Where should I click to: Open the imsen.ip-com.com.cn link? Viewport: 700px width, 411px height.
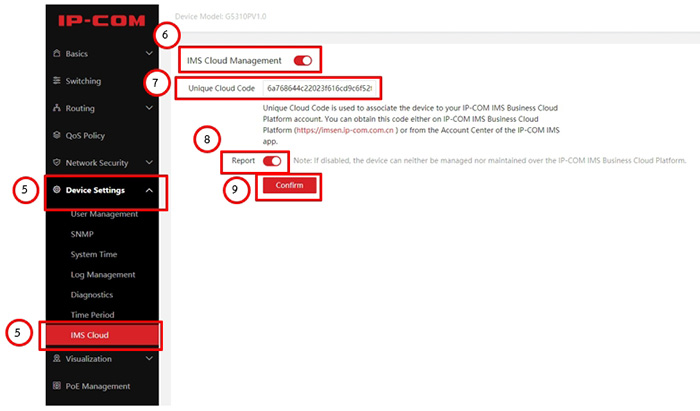pos(345,130)
